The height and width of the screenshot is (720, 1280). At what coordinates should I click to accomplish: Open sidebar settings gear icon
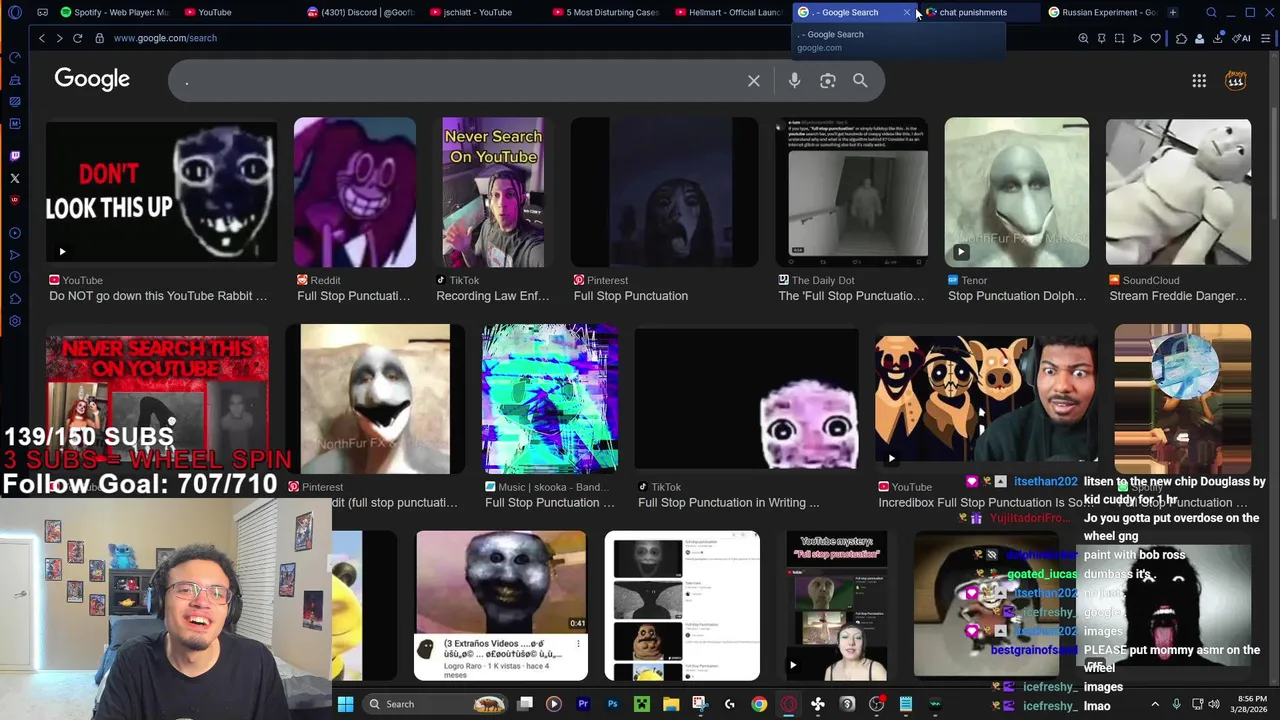click(x=14, y=321)
